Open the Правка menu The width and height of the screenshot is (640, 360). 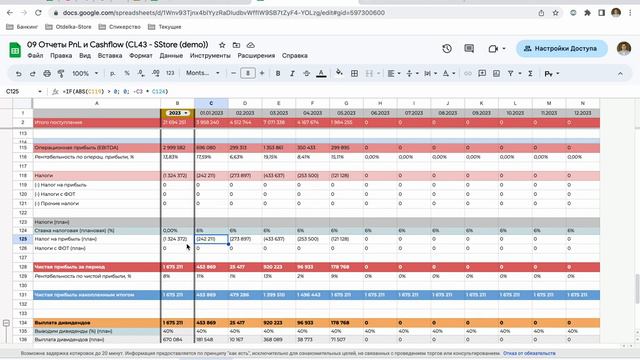click(x=61, y=56)
